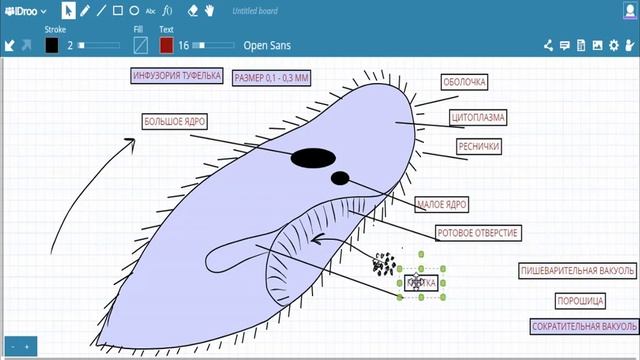
Task: Adjust the text size slider
Action: [x=213, y=45]
